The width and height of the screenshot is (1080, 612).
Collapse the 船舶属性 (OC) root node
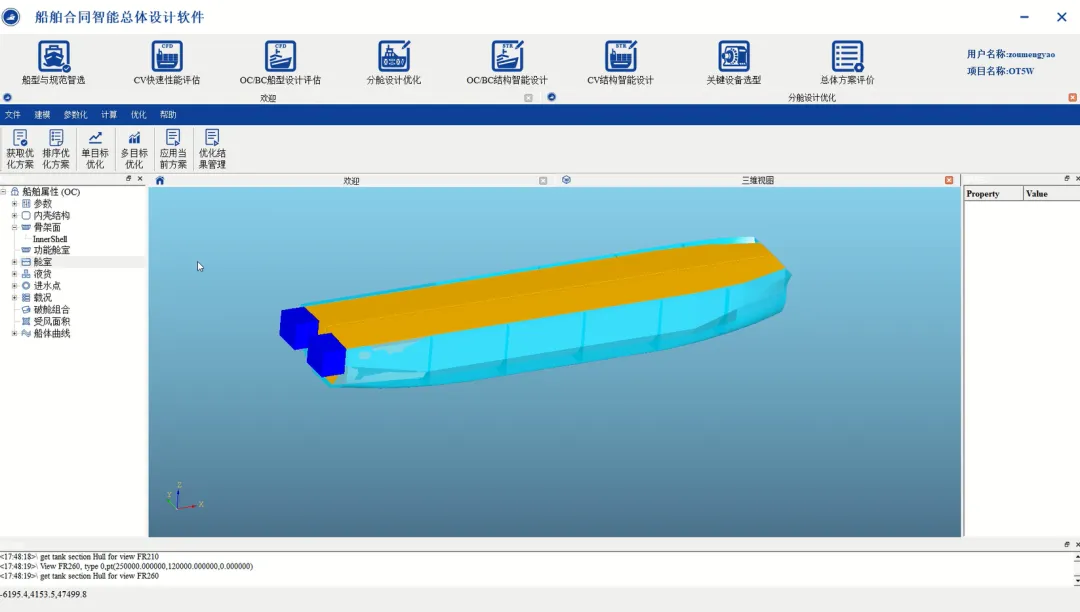pos(3,192)
